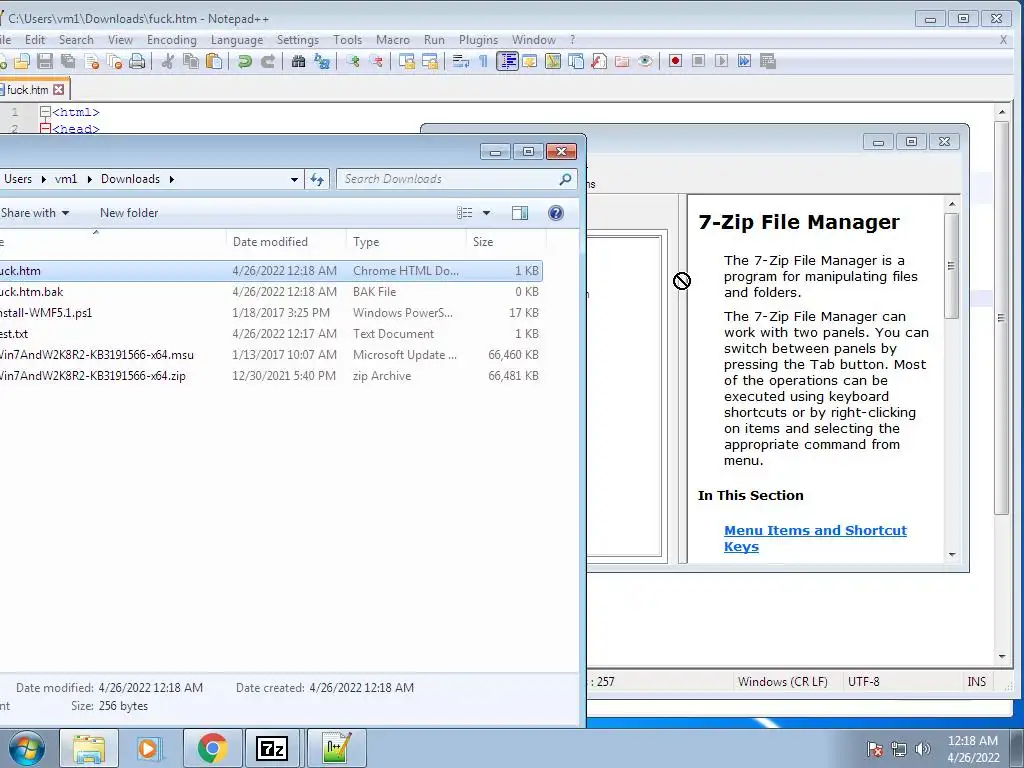Image resolution: width=1024 pixels, height=768 pixels.
Task: Click the Redo toolbar icon
Action: point(268,61)
